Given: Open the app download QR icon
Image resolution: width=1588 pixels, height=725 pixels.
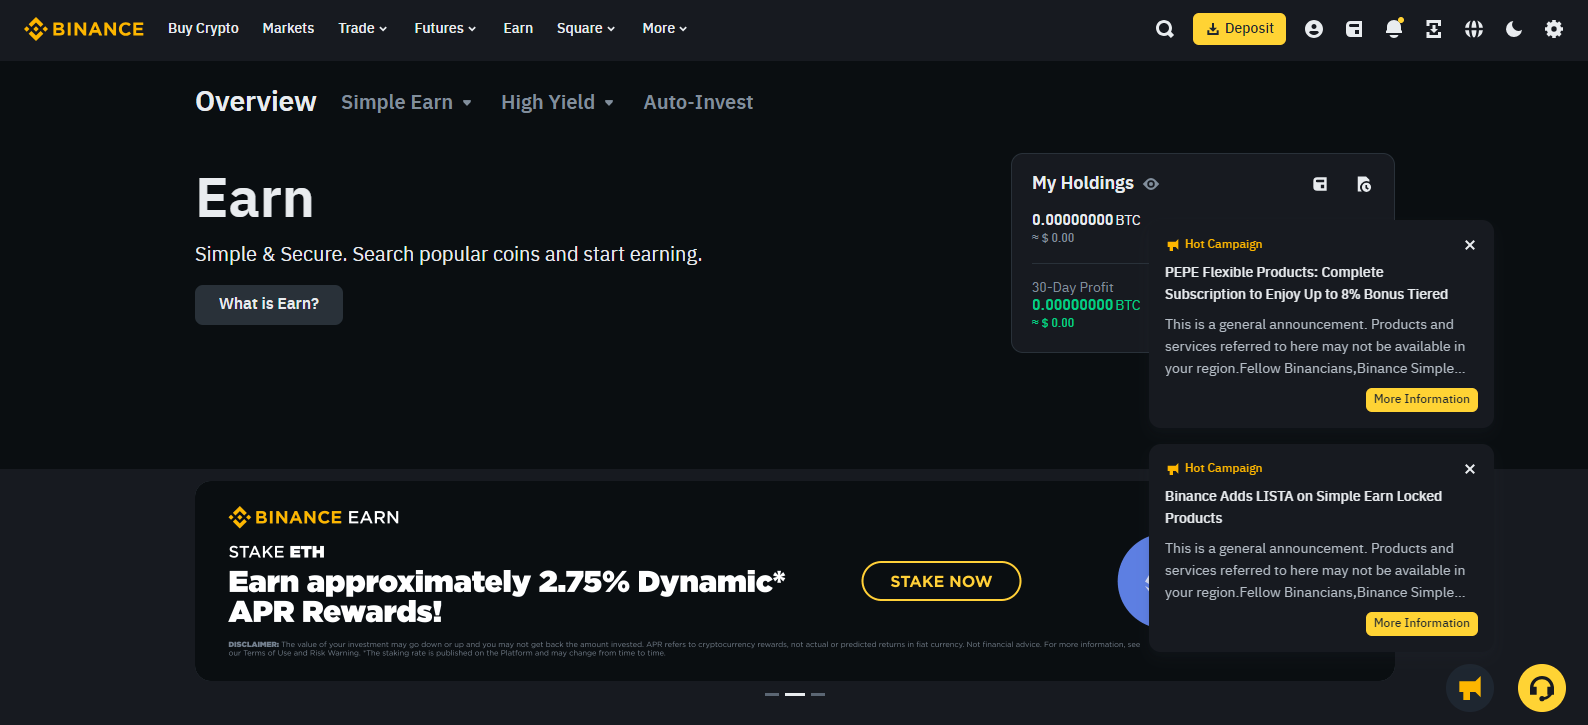Looking at the screenshot, I should click(1434, 29).
